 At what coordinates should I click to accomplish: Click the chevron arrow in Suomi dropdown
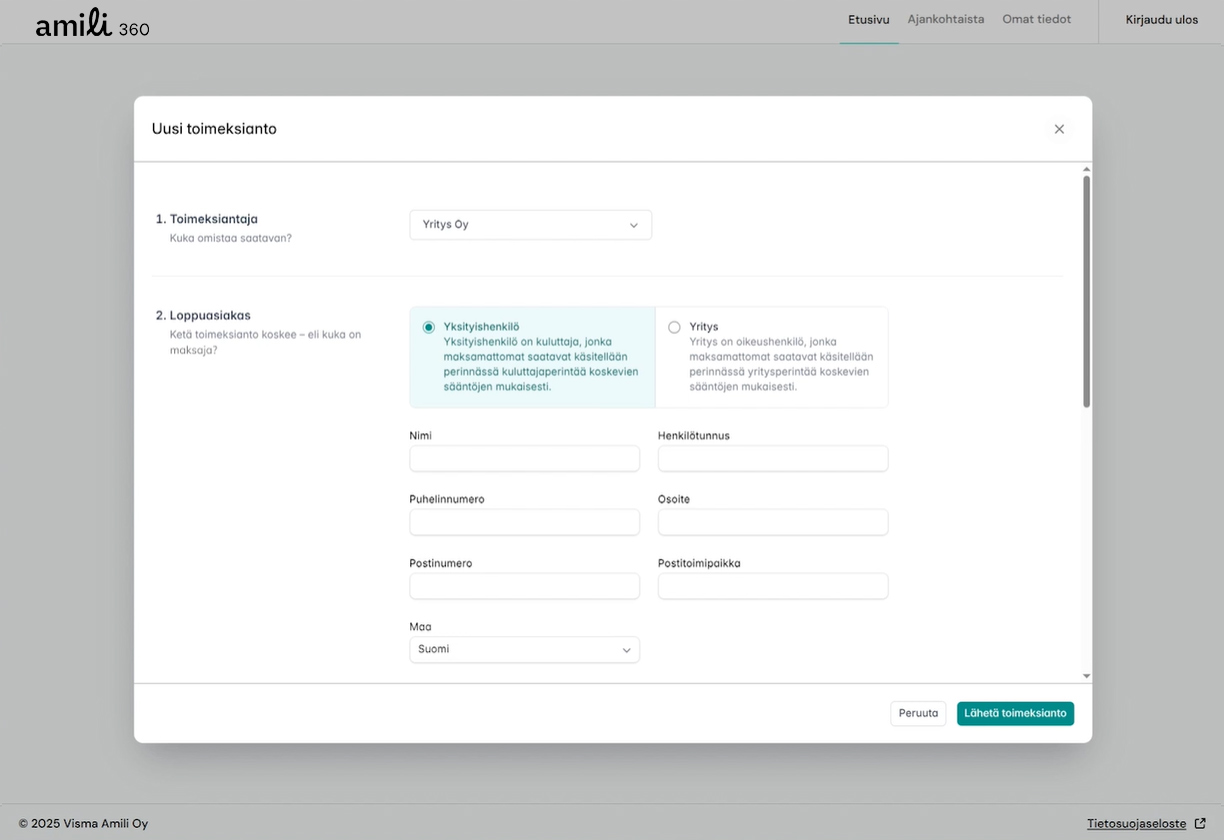626,650
